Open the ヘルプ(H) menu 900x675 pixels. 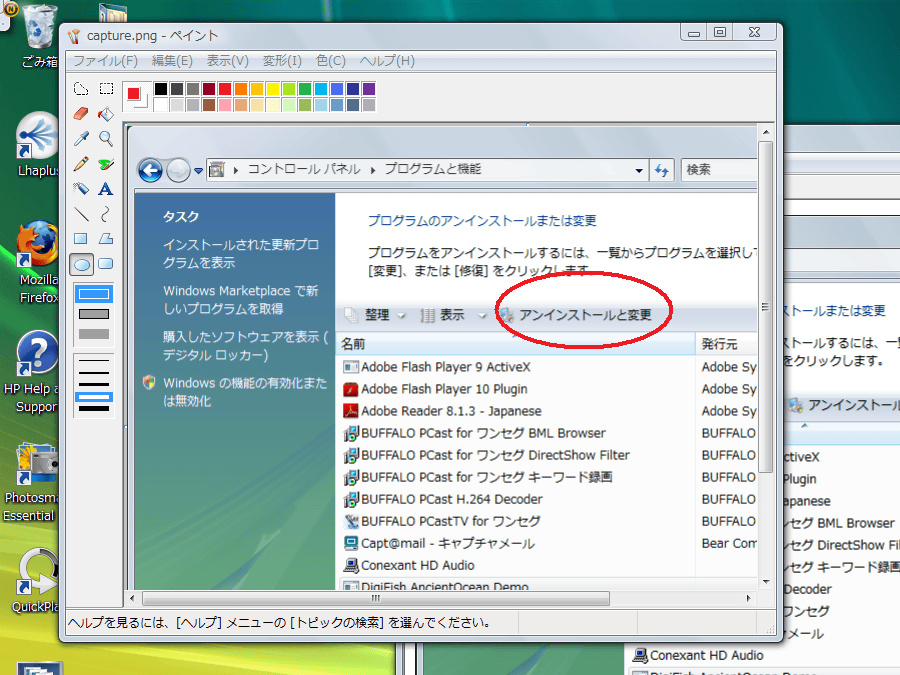tap(387, 61)
